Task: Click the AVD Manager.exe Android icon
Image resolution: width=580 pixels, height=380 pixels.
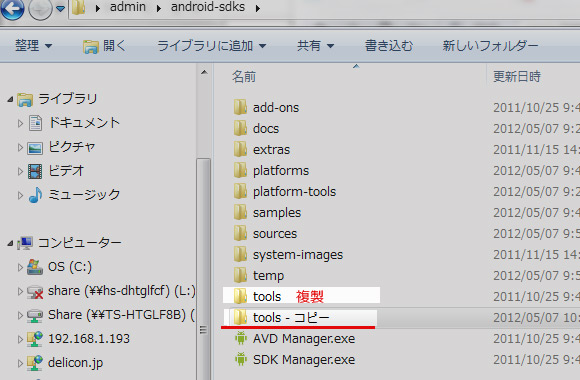Action: 241,339
